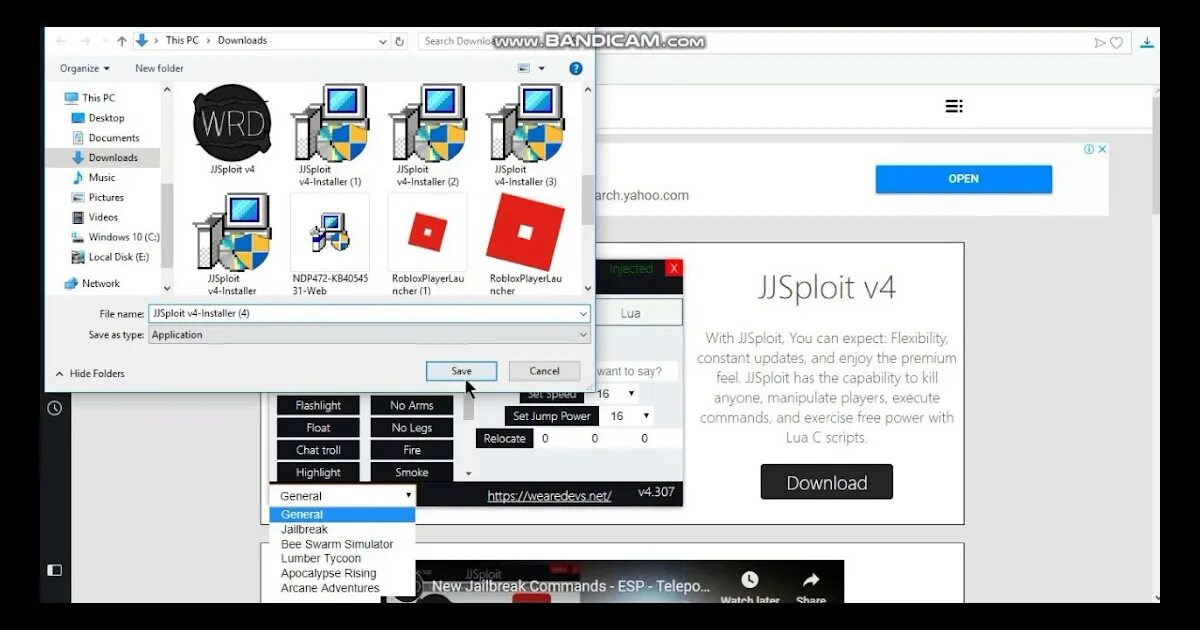Toggle browser sidebar panel icon
The image size is (1200, 630).
coord(54,570)
